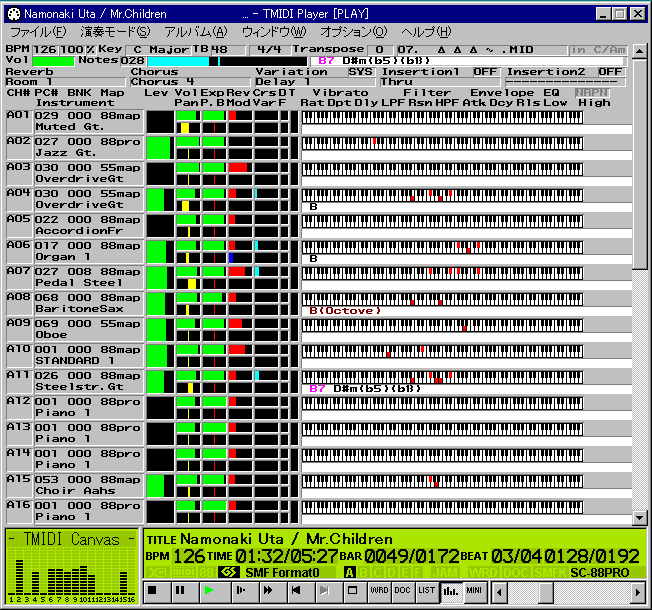Open the オプション(O) menu
Image resolution: width=652 pixels, height=610 pixels.
point(353,32)
